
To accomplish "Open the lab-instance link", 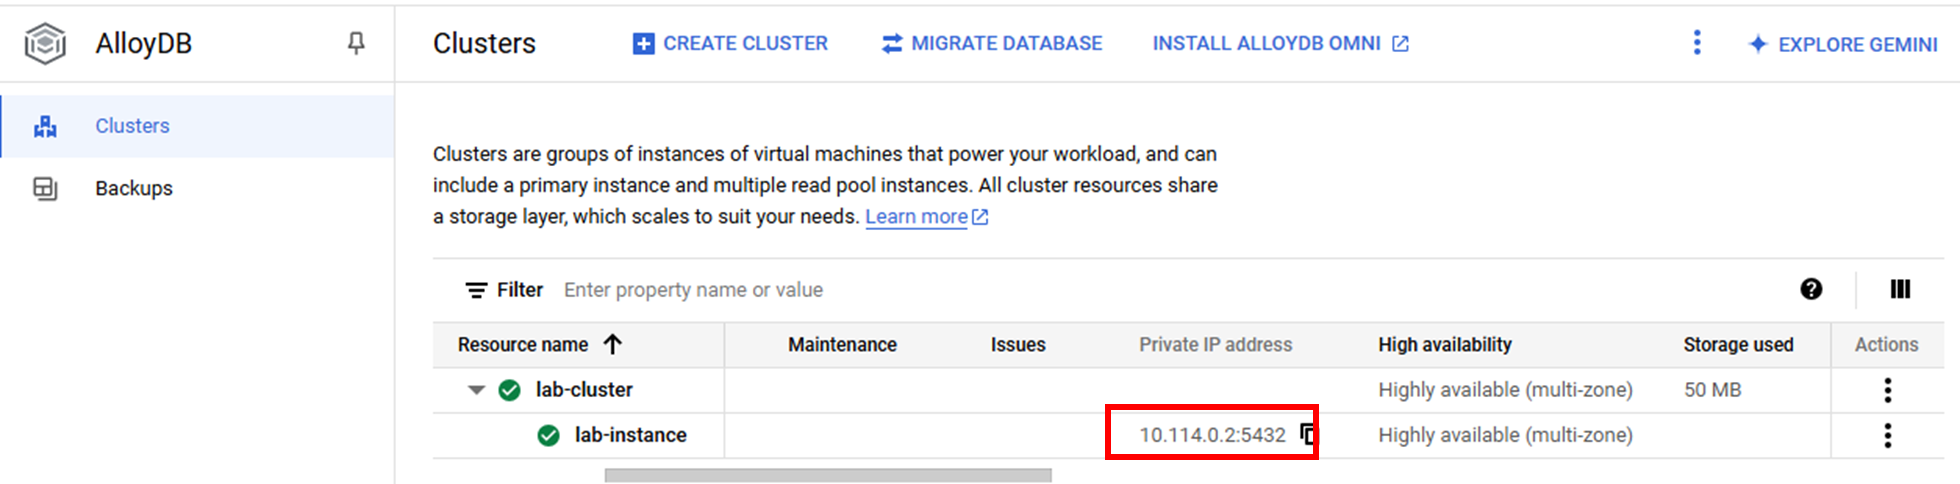I will click(x=630, y=435).
